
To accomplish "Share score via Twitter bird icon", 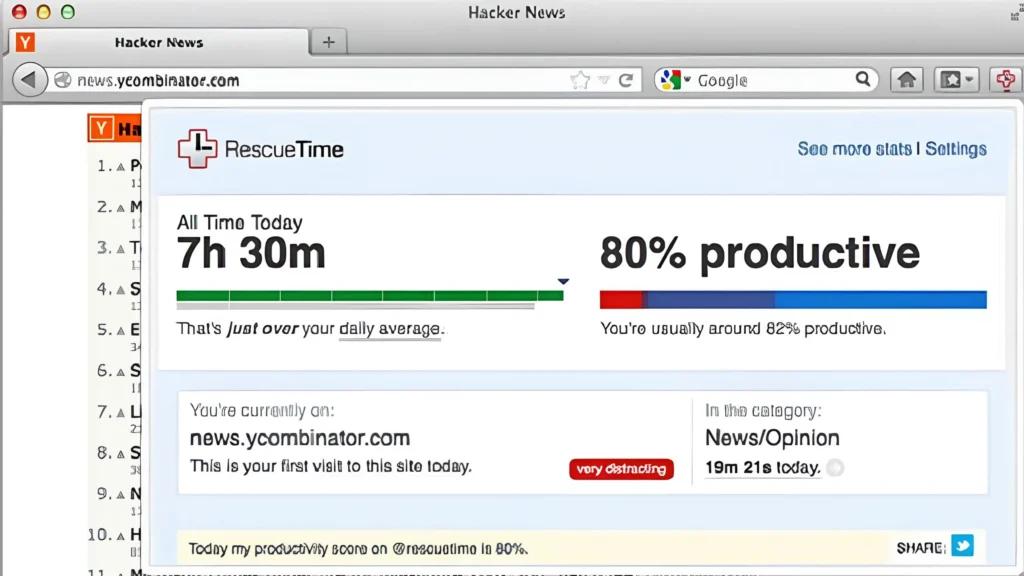I will 963,545.
